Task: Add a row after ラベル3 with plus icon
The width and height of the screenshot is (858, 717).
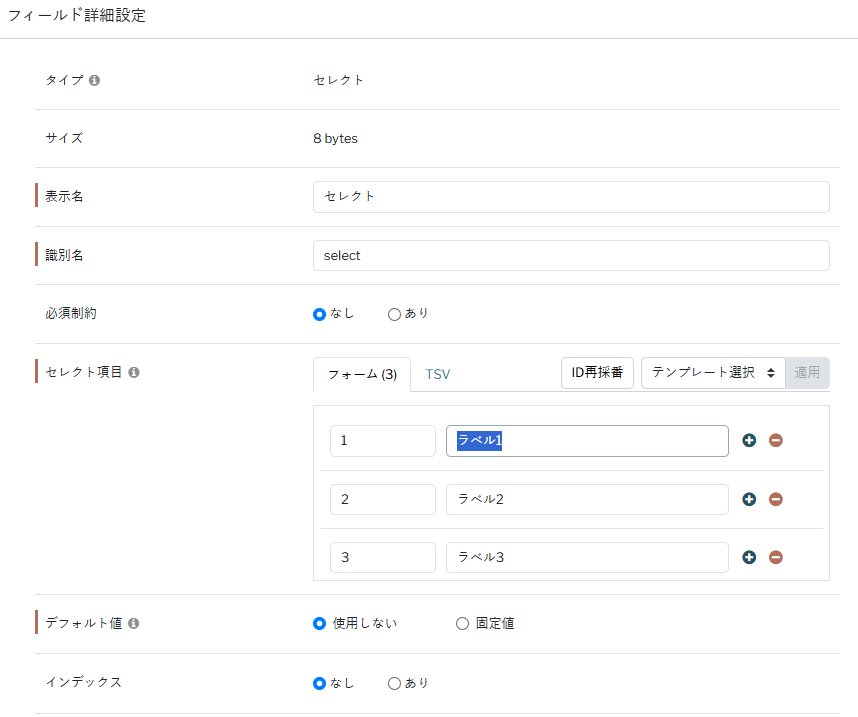Action: 749,557
